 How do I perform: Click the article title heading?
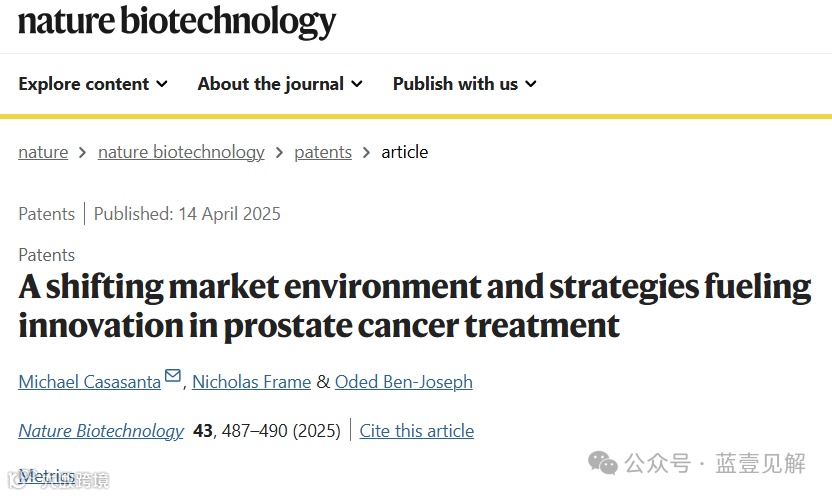coord(414,305)
